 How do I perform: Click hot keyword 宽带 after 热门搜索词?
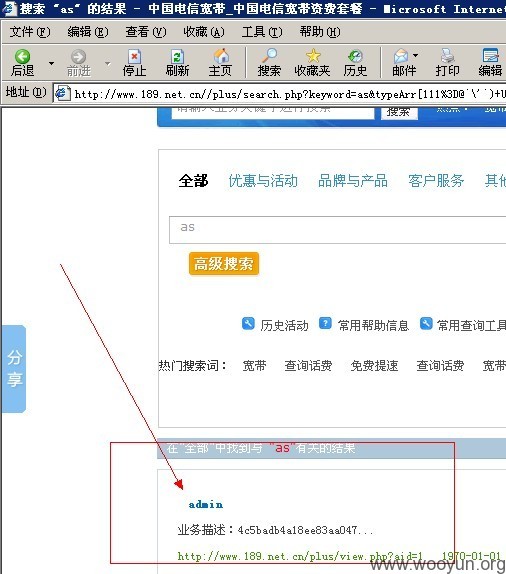click(x=254, y=366)
